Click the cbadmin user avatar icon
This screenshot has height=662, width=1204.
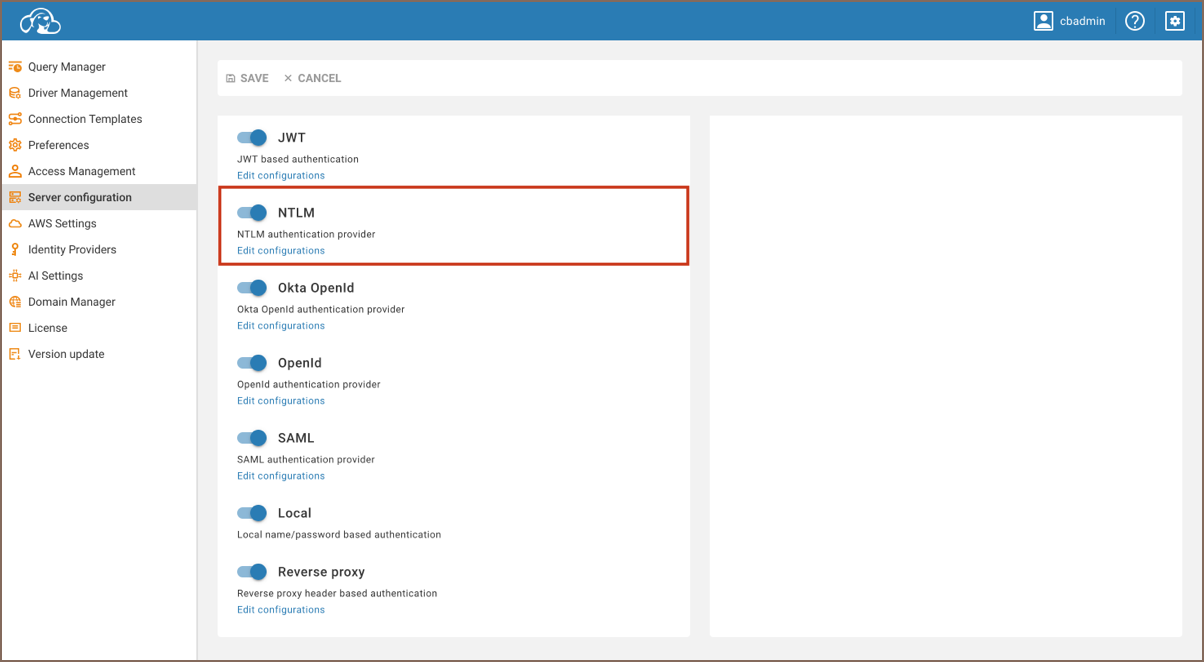(x=1043, y=21)
